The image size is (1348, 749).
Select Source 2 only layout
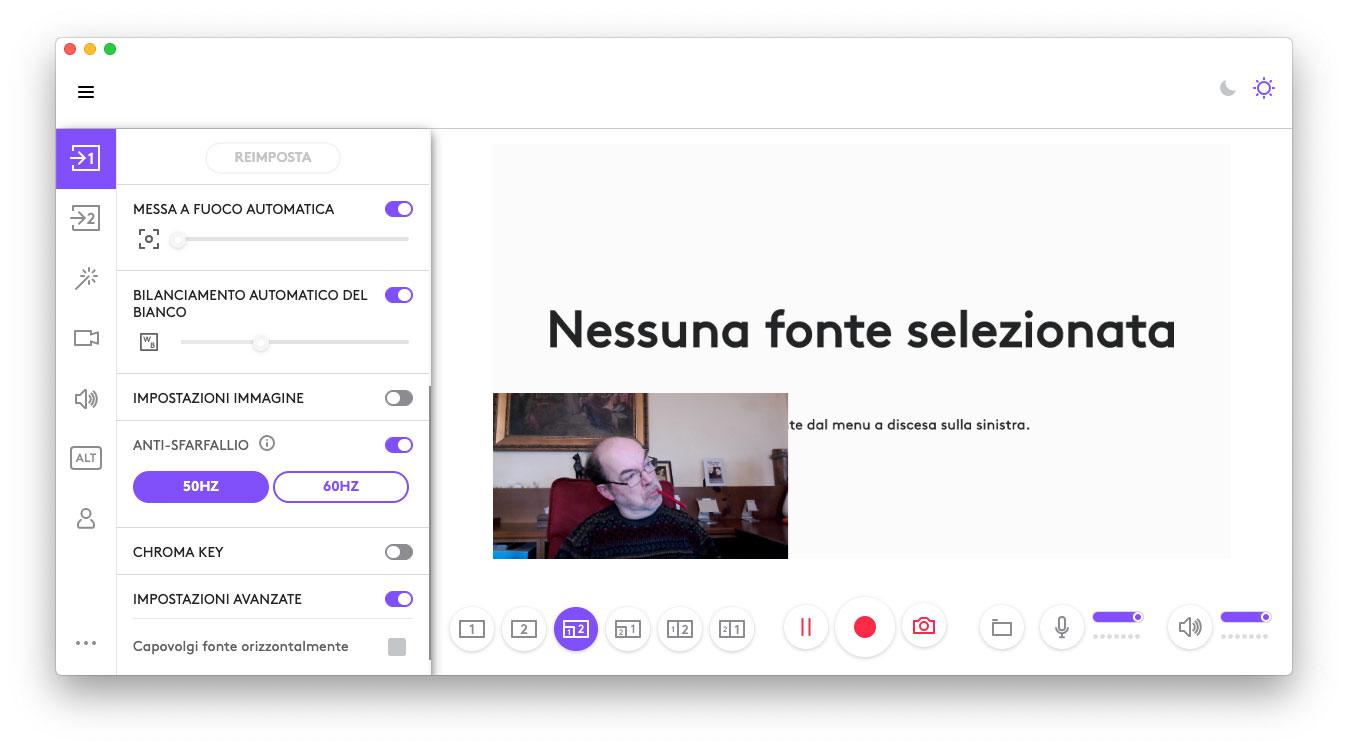524,629
